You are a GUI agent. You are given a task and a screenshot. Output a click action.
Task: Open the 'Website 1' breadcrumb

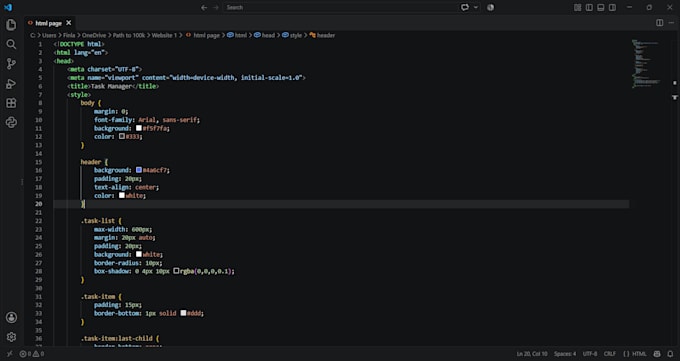click(x=164, y=35)
